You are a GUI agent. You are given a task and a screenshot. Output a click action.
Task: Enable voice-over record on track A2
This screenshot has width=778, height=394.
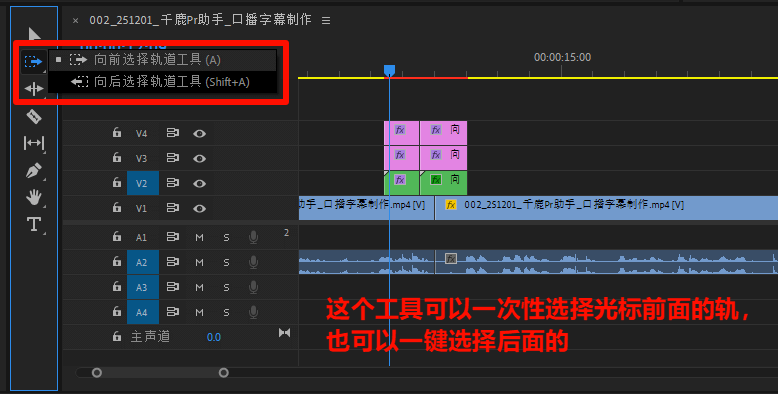(253, 262)
